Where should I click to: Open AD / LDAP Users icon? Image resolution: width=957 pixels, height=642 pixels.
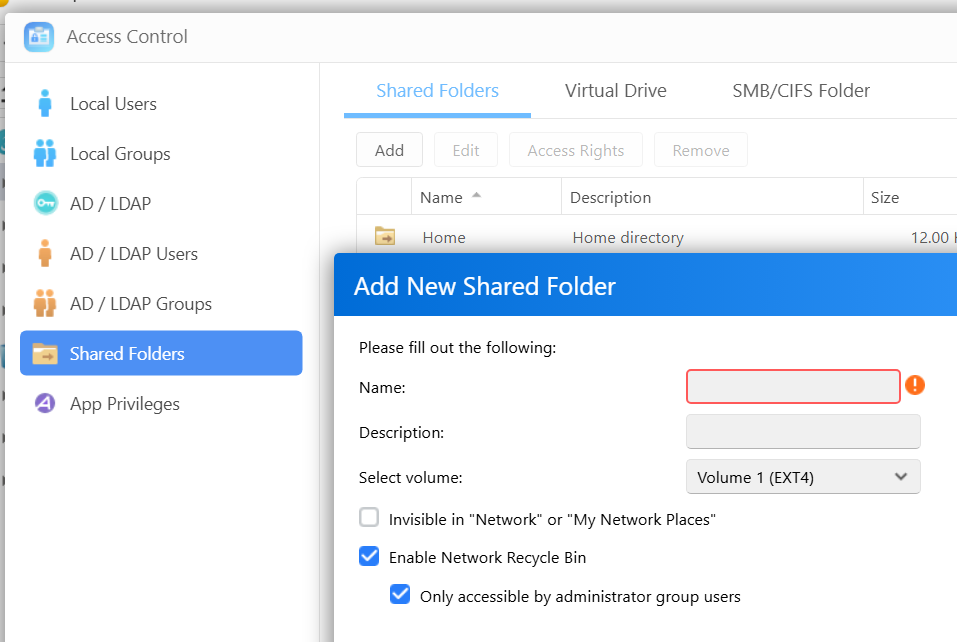[x=44, y=254]
